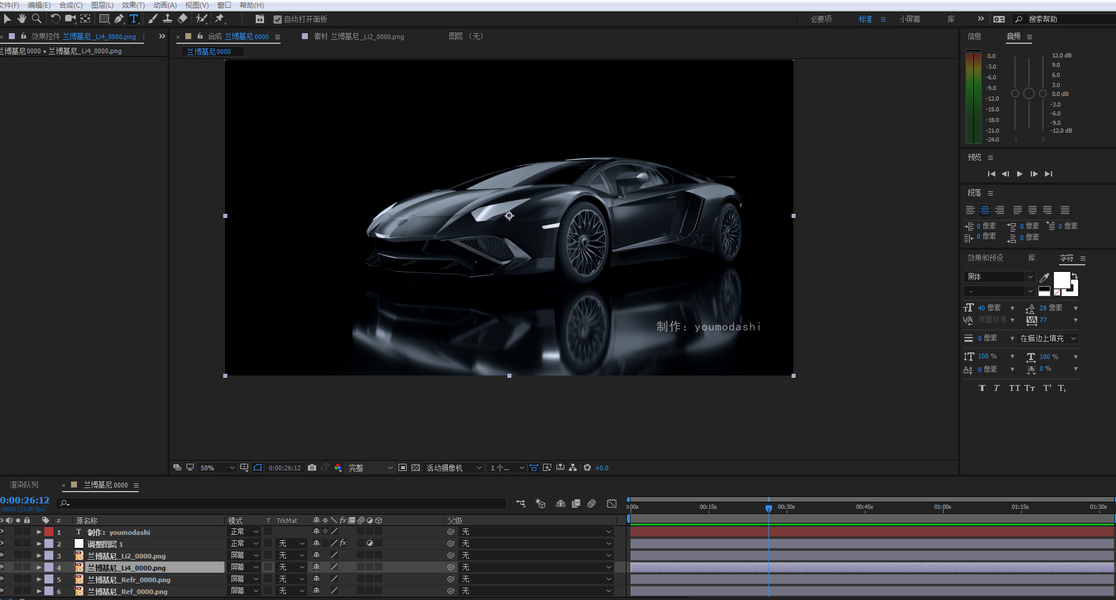Select the Eraser tool
Screen dimensions: 1116x600
[182, 19]
